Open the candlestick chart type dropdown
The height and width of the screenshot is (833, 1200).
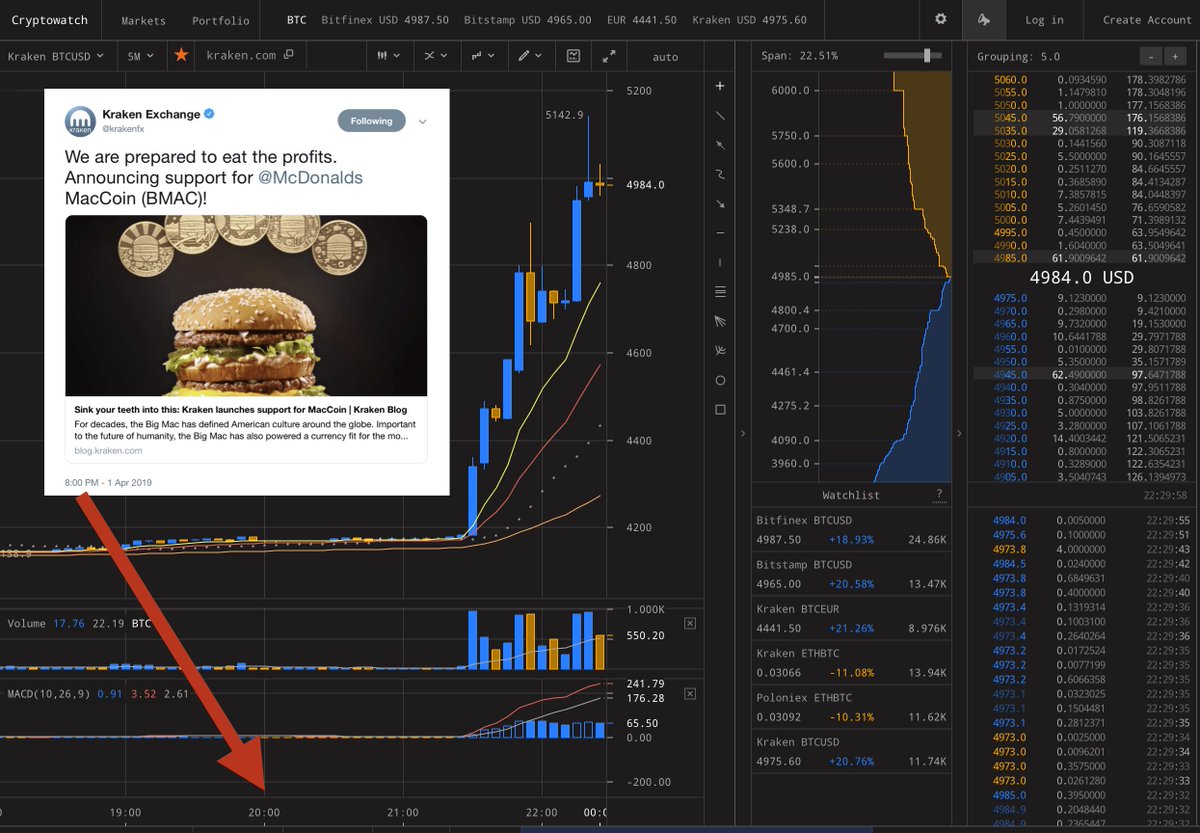click(387, 56)
